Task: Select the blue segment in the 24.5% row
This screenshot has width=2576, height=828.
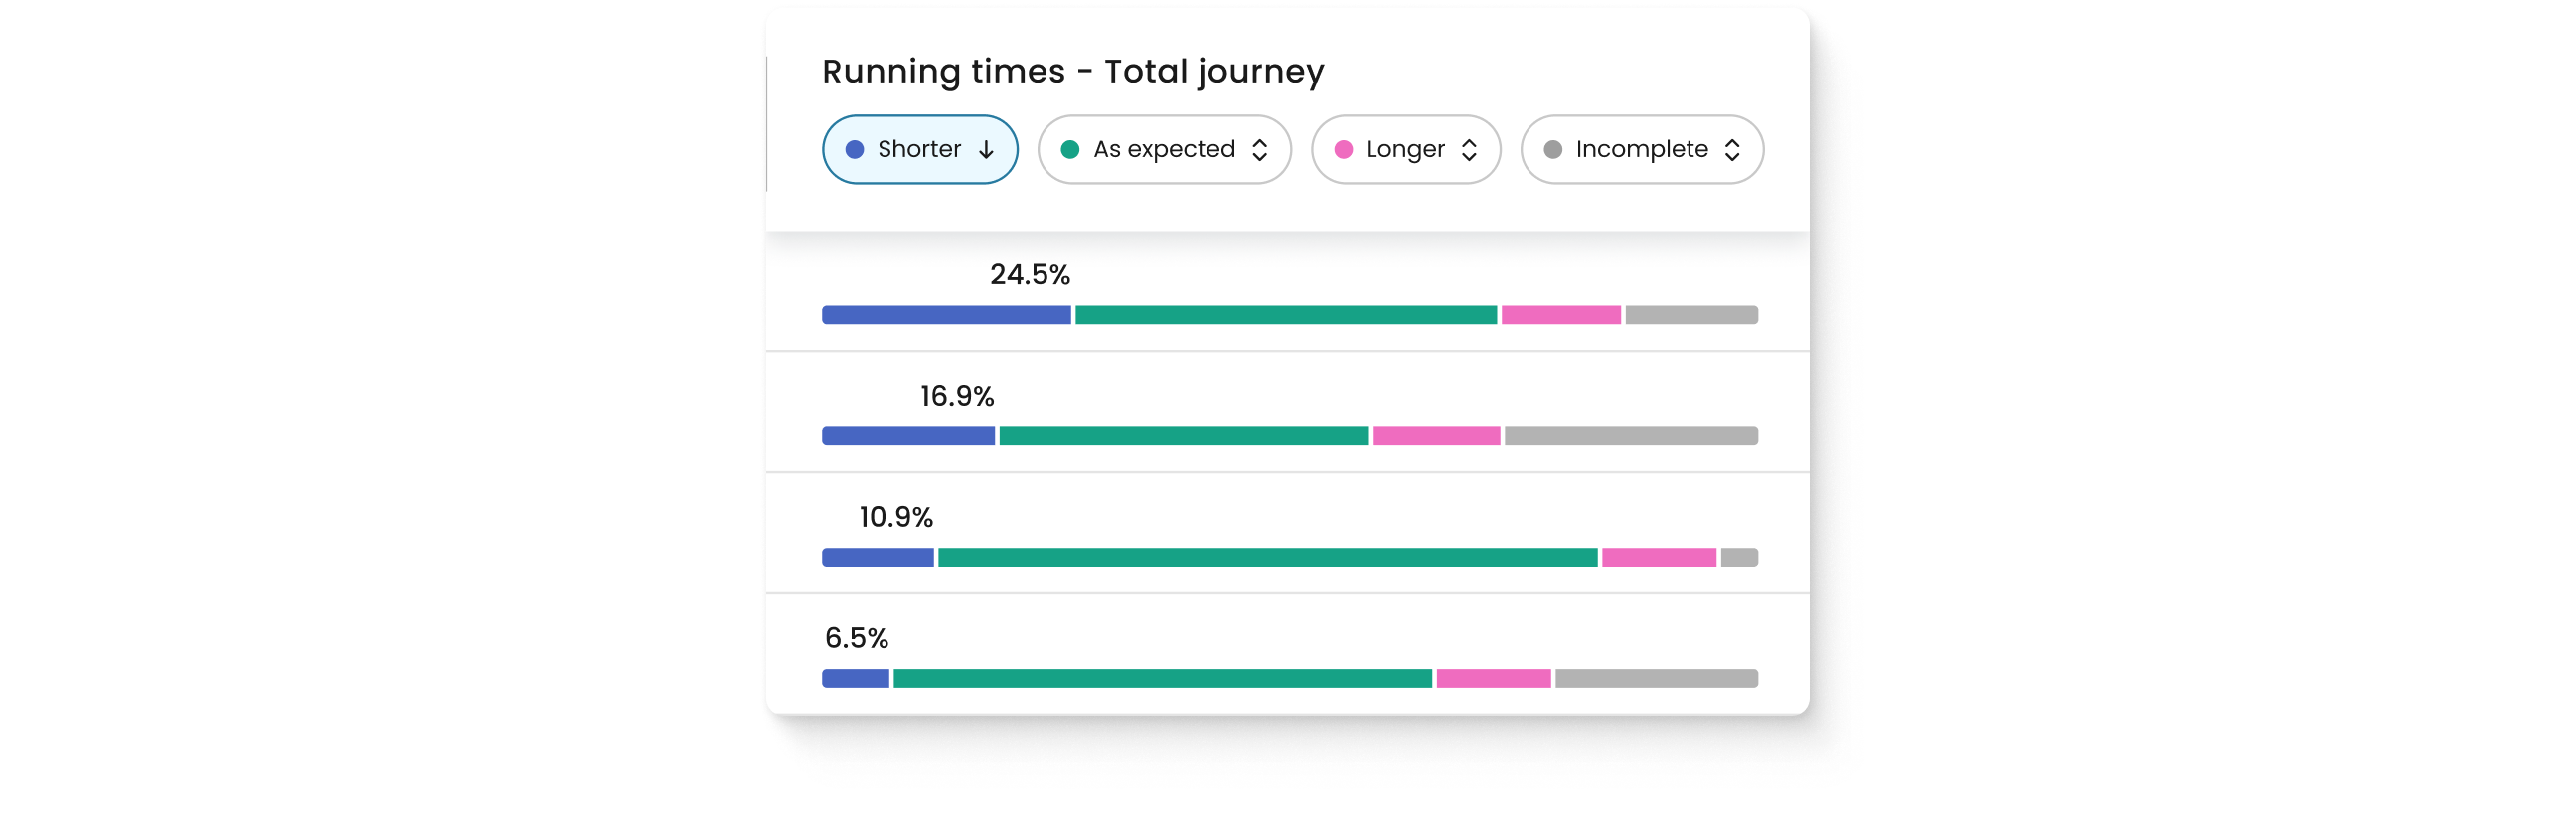Action: click(946, 315)
